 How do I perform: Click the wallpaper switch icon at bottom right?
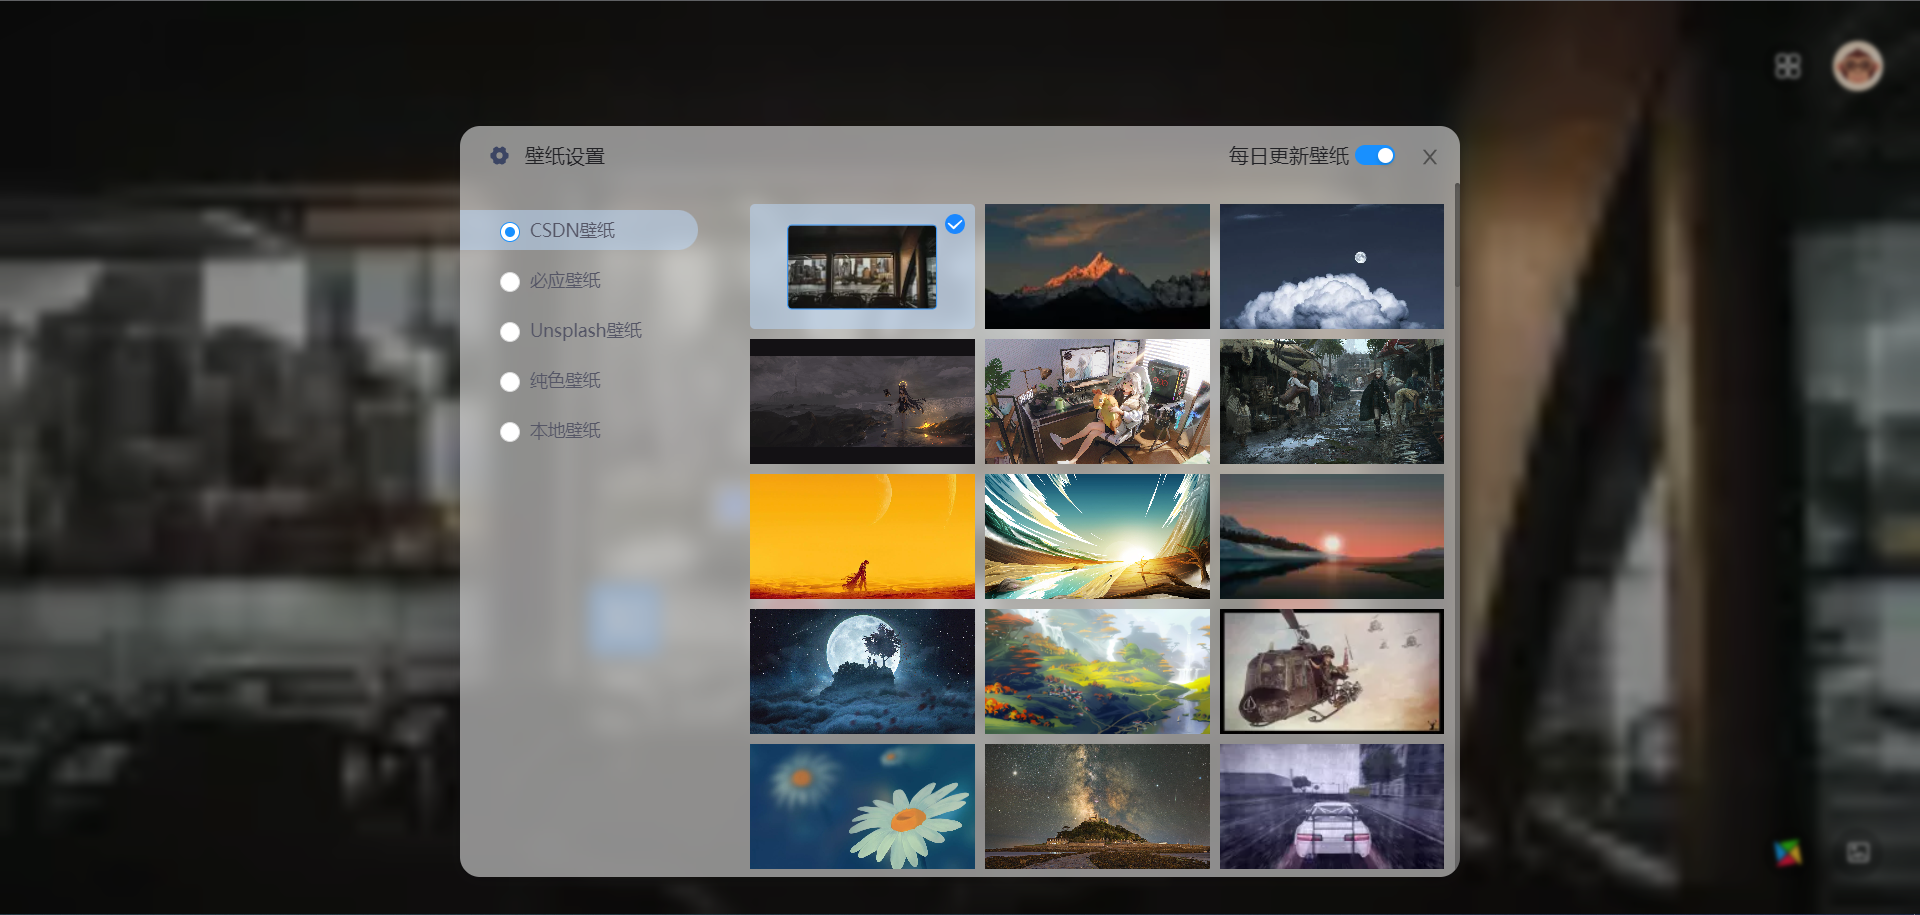click(x=1857, y=852)
